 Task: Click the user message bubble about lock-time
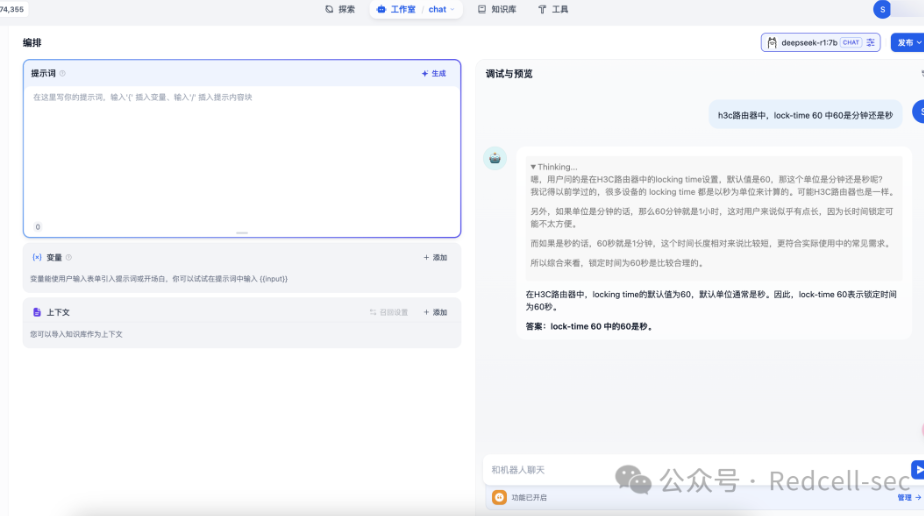pos(805,115)
